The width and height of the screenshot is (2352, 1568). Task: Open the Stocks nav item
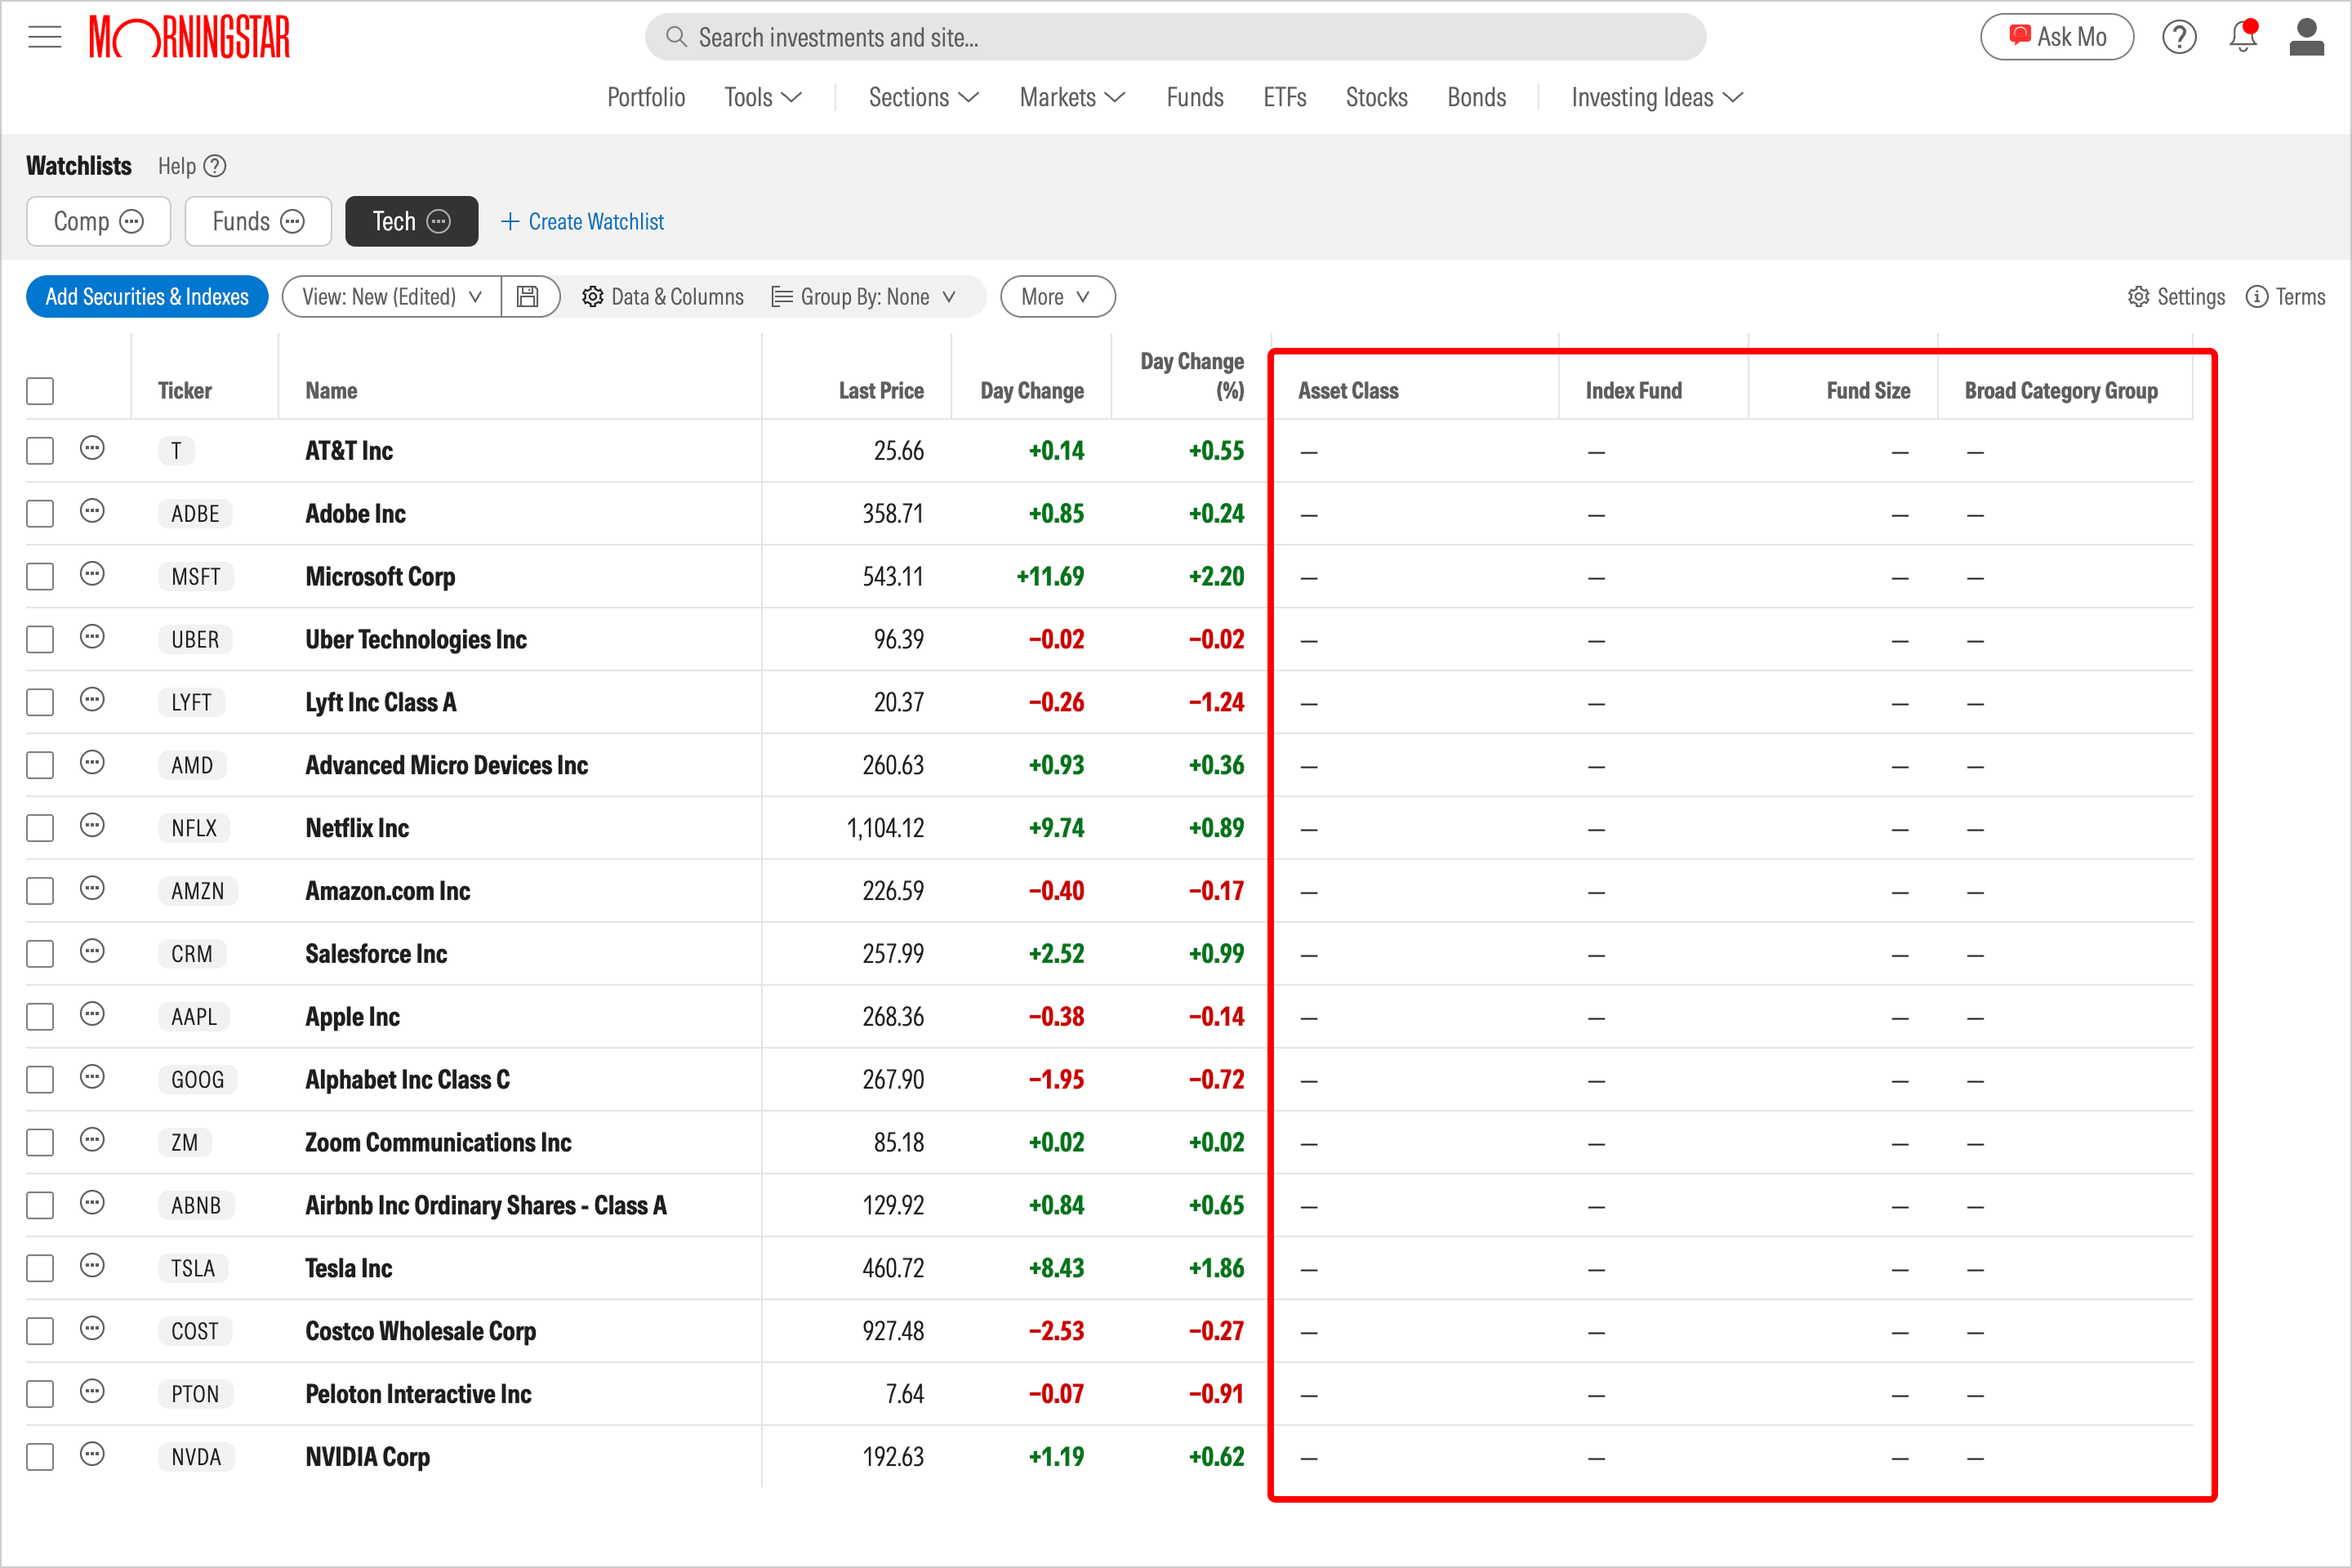(x=1376, y=97)
